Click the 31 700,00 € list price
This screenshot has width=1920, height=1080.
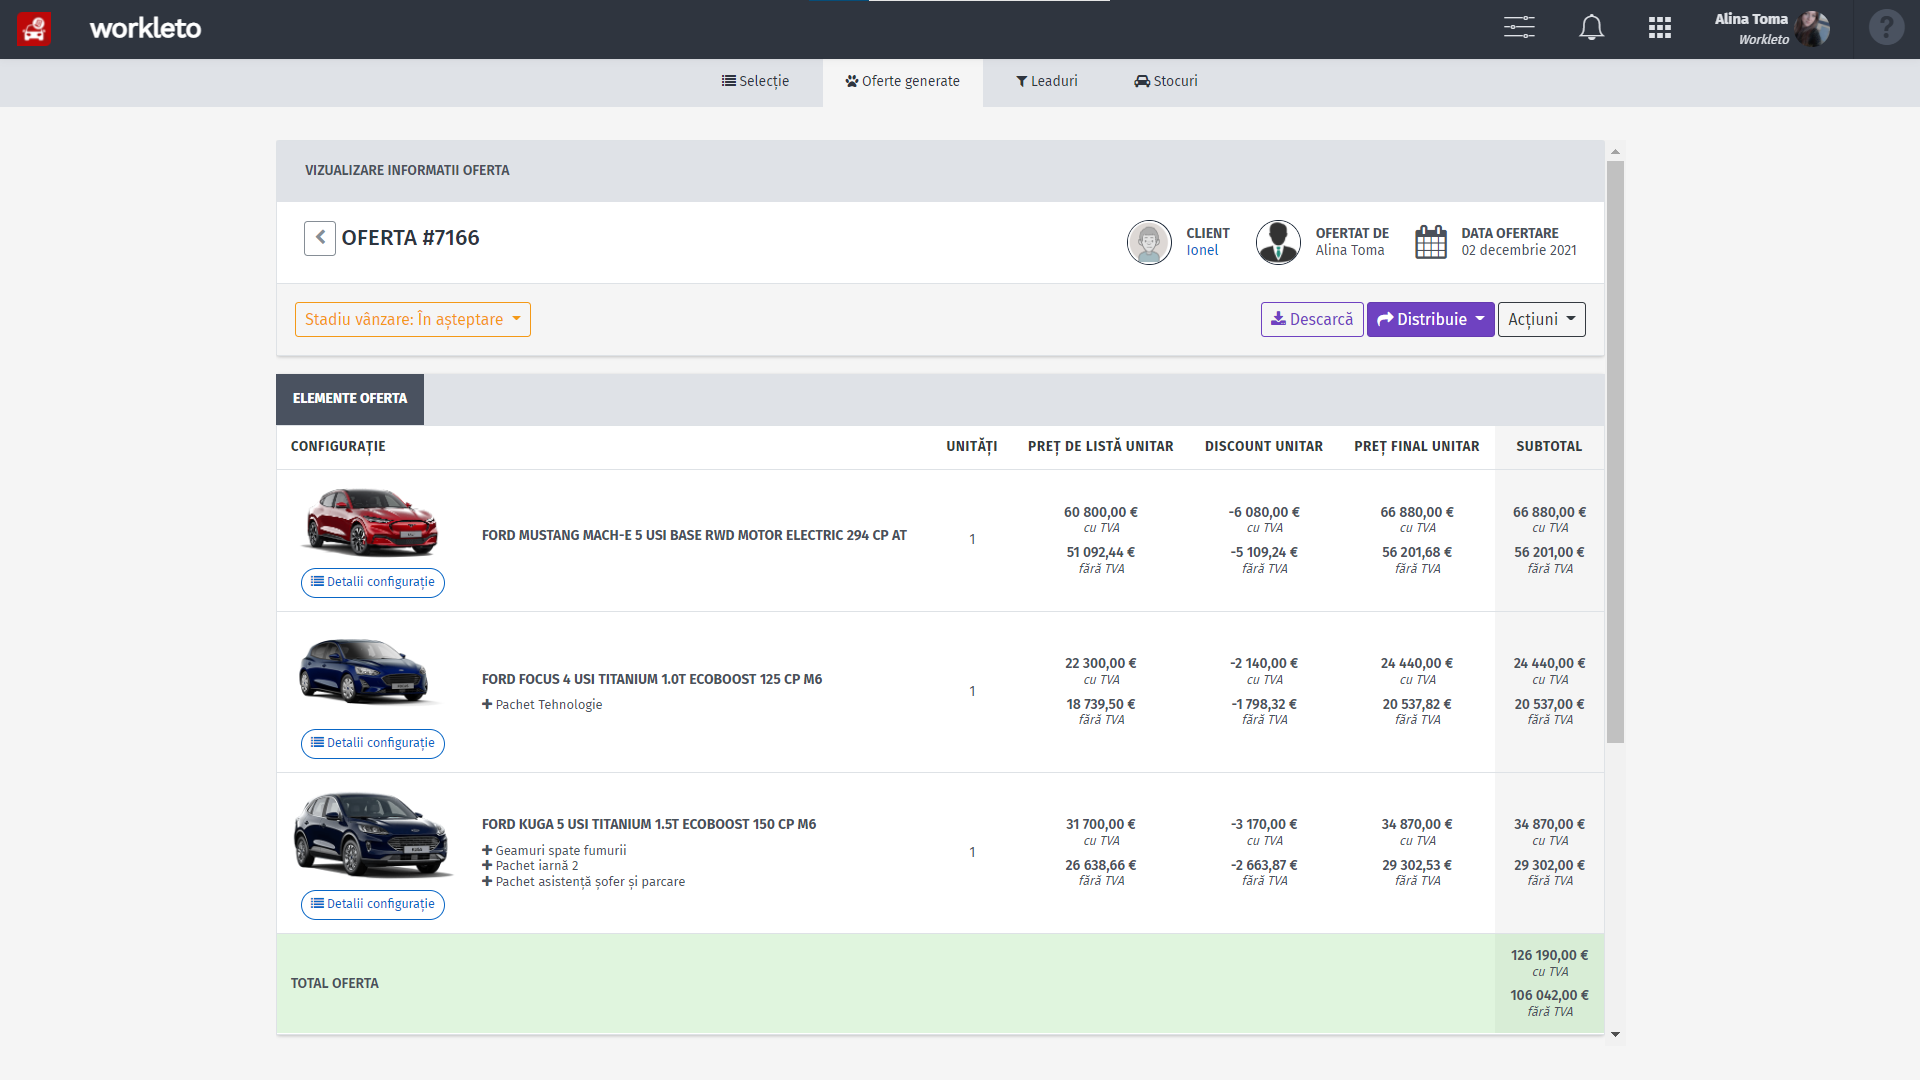tap(1101, 825)
